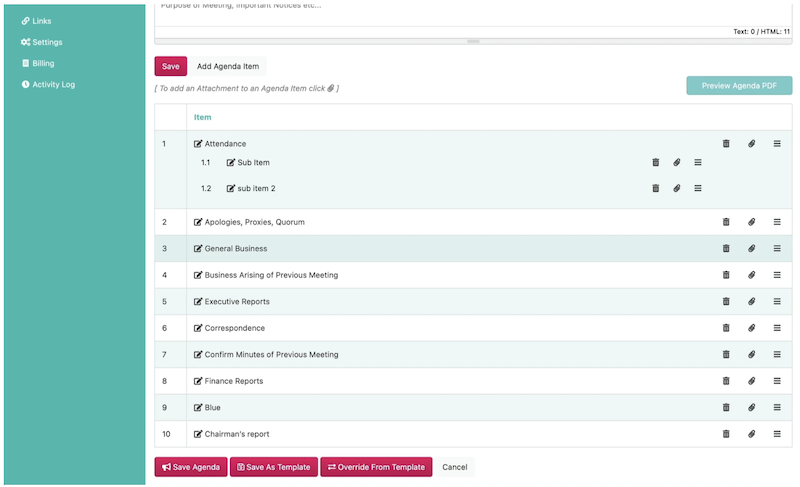Screen dimensions: 800x487
Task: Open Preview Agenda PDF
Action: click(x=739, y=86)
